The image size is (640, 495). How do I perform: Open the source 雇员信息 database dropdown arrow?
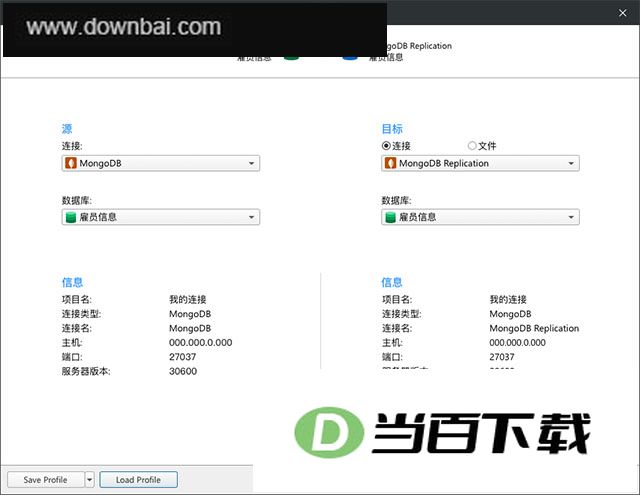[251, 217]
